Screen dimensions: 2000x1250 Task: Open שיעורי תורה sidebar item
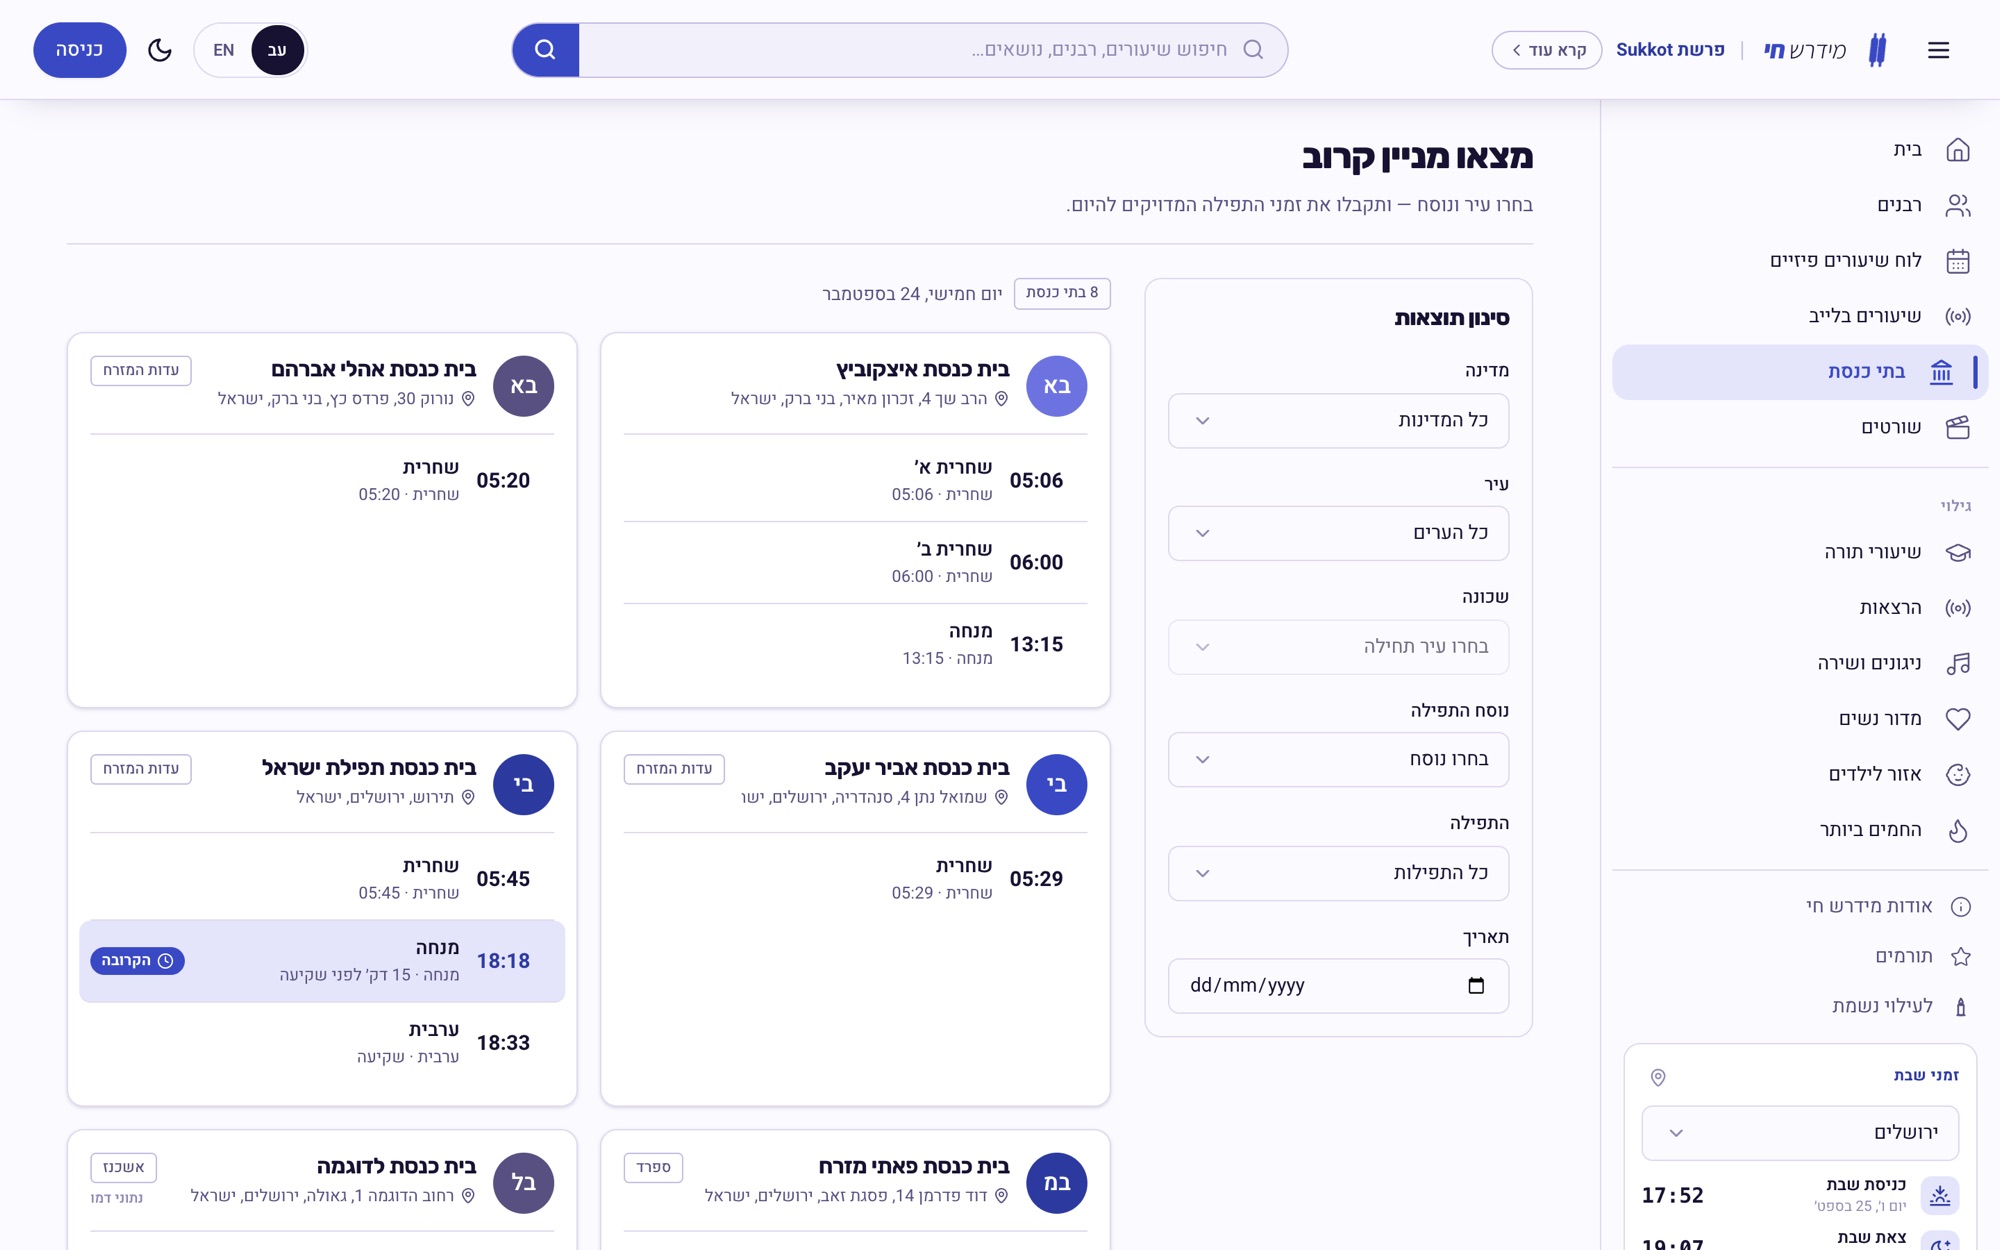[x=1800, y=552]
